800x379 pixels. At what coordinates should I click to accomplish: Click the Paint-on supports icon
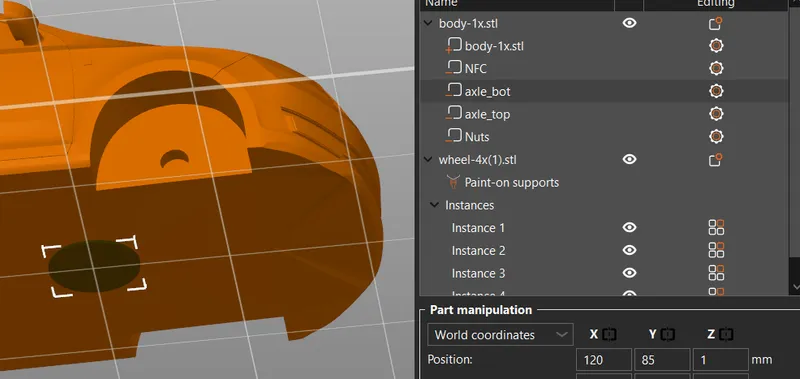click(x=452, y=182)
